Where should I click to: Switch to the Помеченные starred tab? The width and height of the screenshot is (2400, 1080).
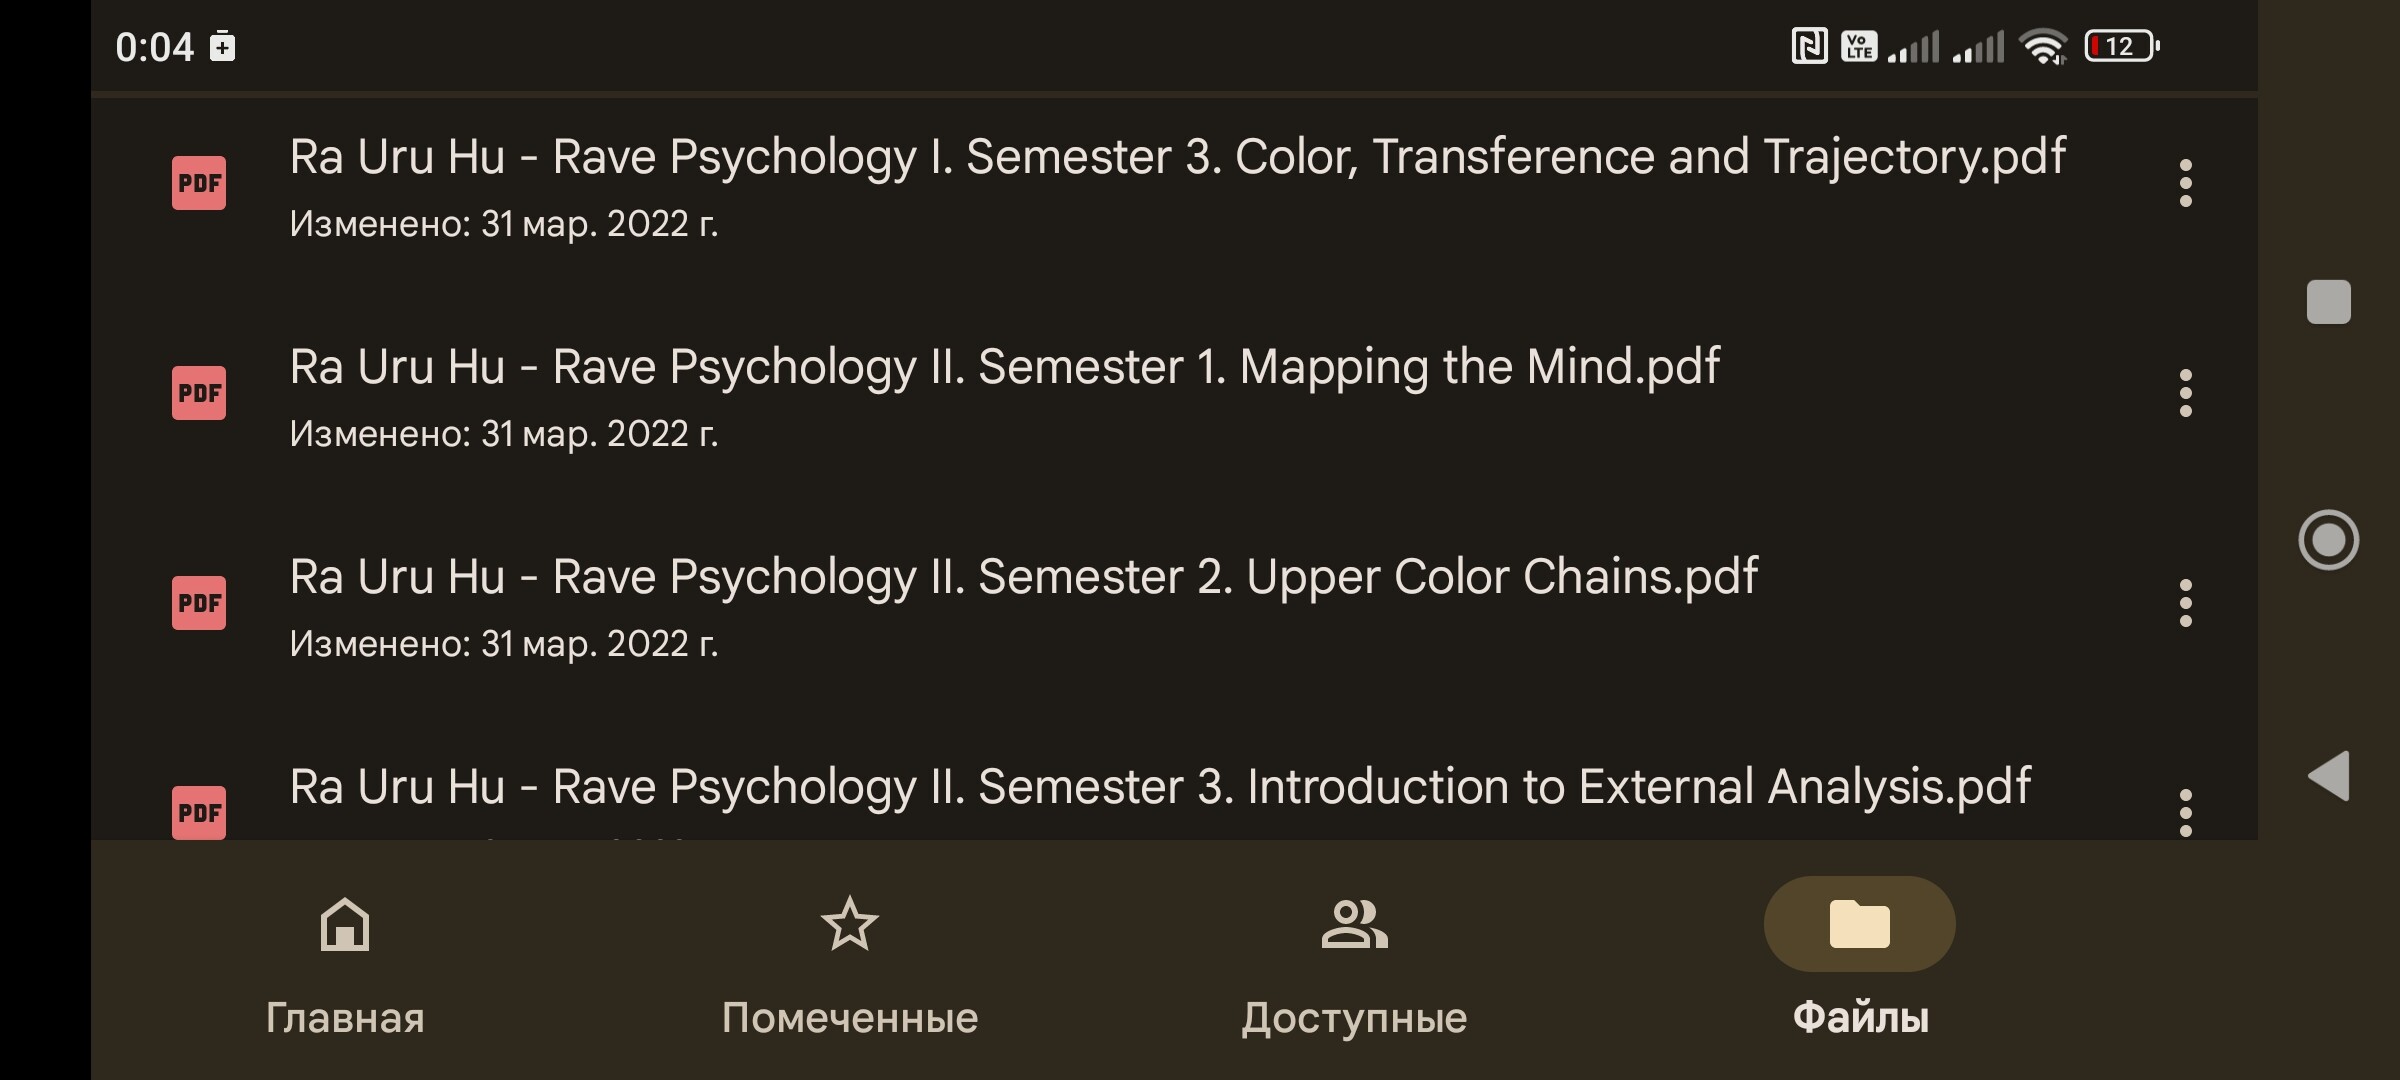tap(849, 962)
